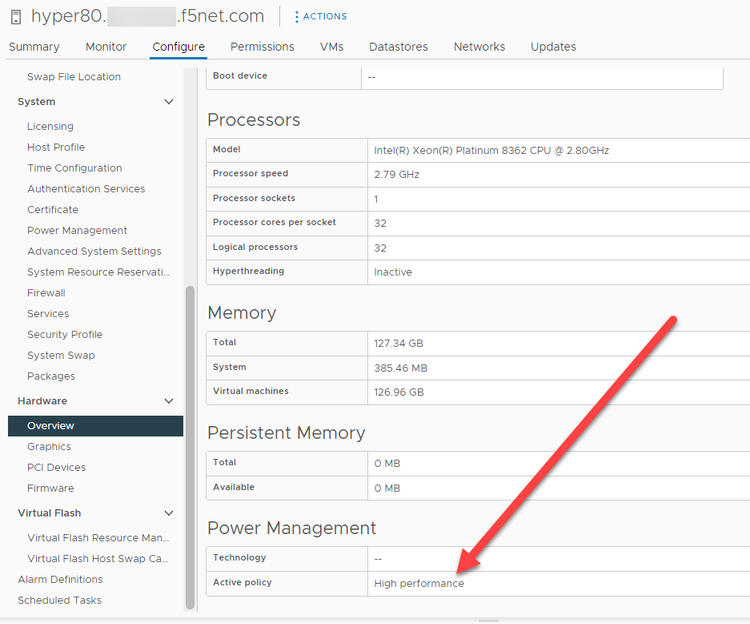Collapse the System section chevron

coord(169,102)
